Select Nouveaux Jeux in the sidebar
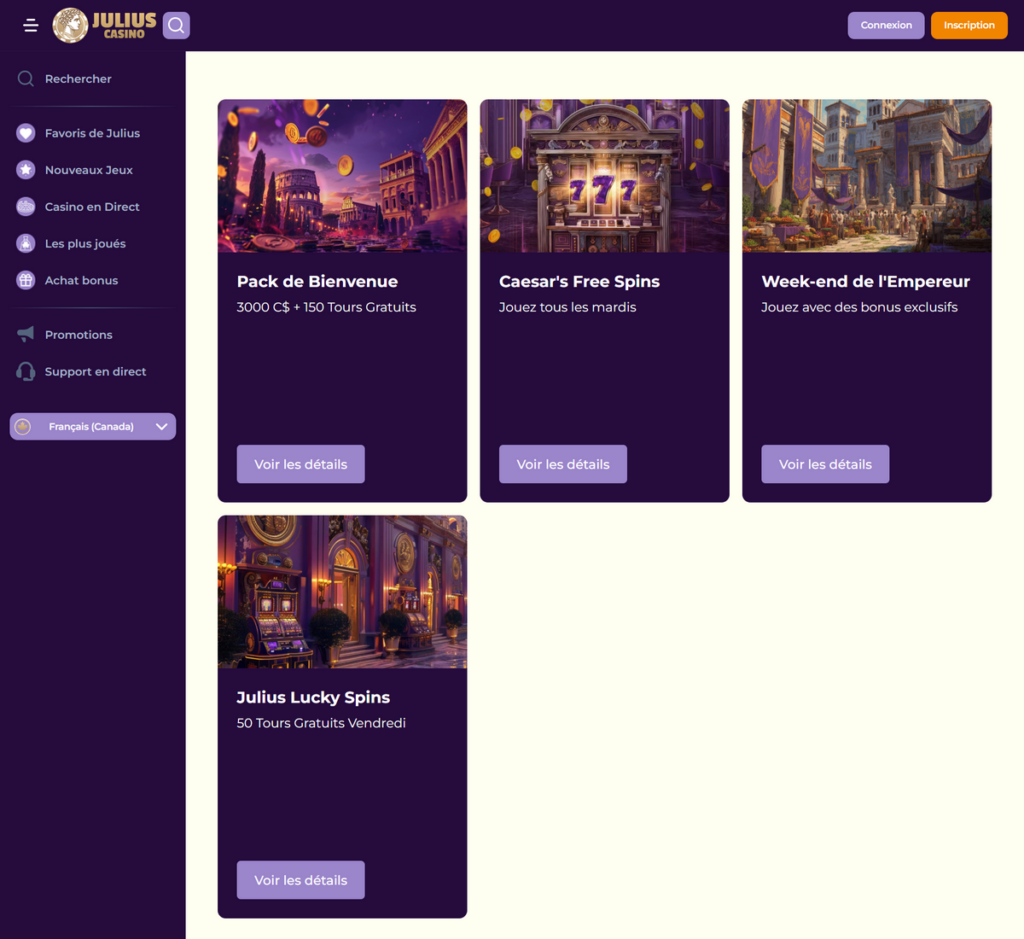The image size is (1024, 939). pos(88,170)
